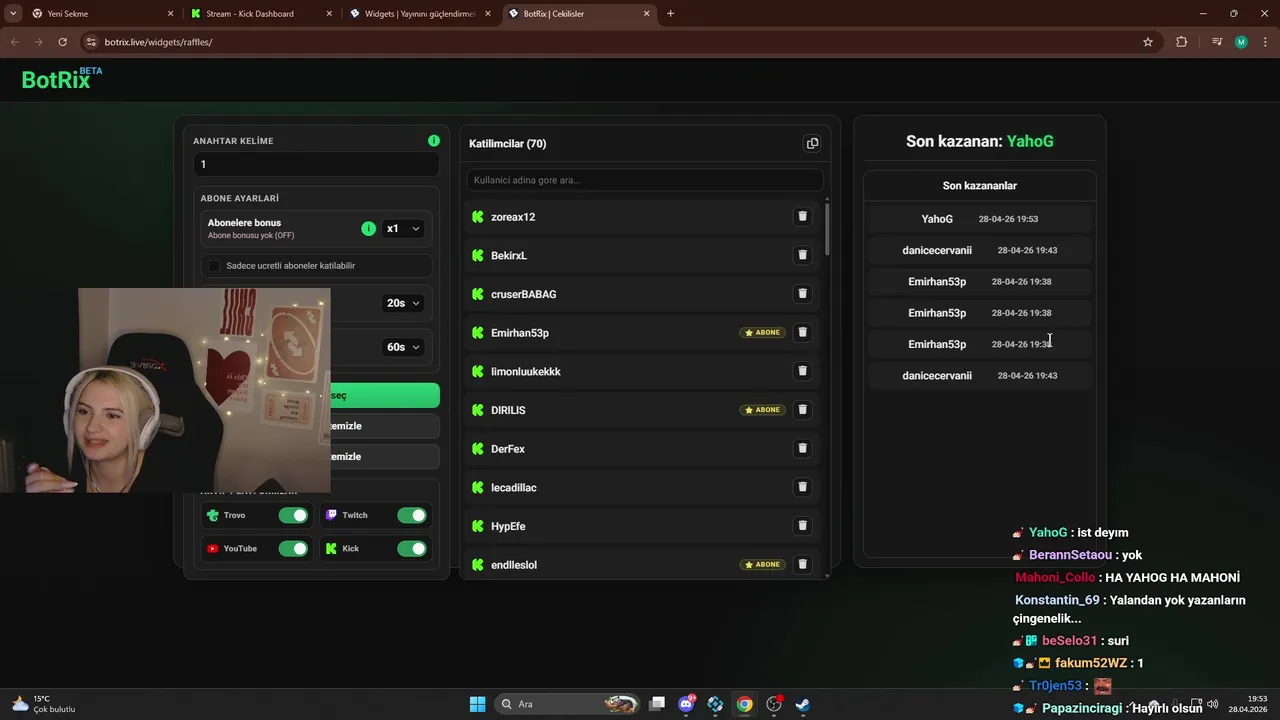Delete DerFex entry trash icon
This screenshot has height=720, width=1280.
(802, 449)
